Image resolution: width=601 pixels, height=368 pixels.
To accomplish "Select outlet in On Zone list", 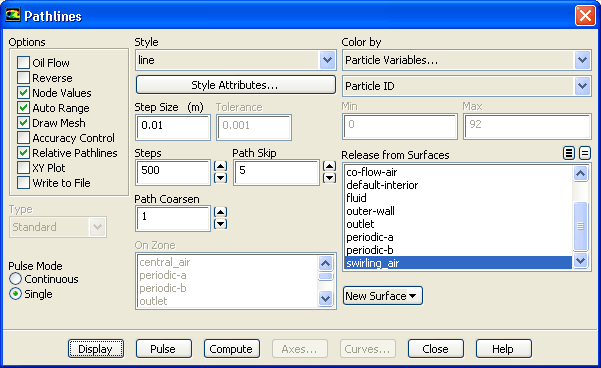I will [x=228, y=301].
